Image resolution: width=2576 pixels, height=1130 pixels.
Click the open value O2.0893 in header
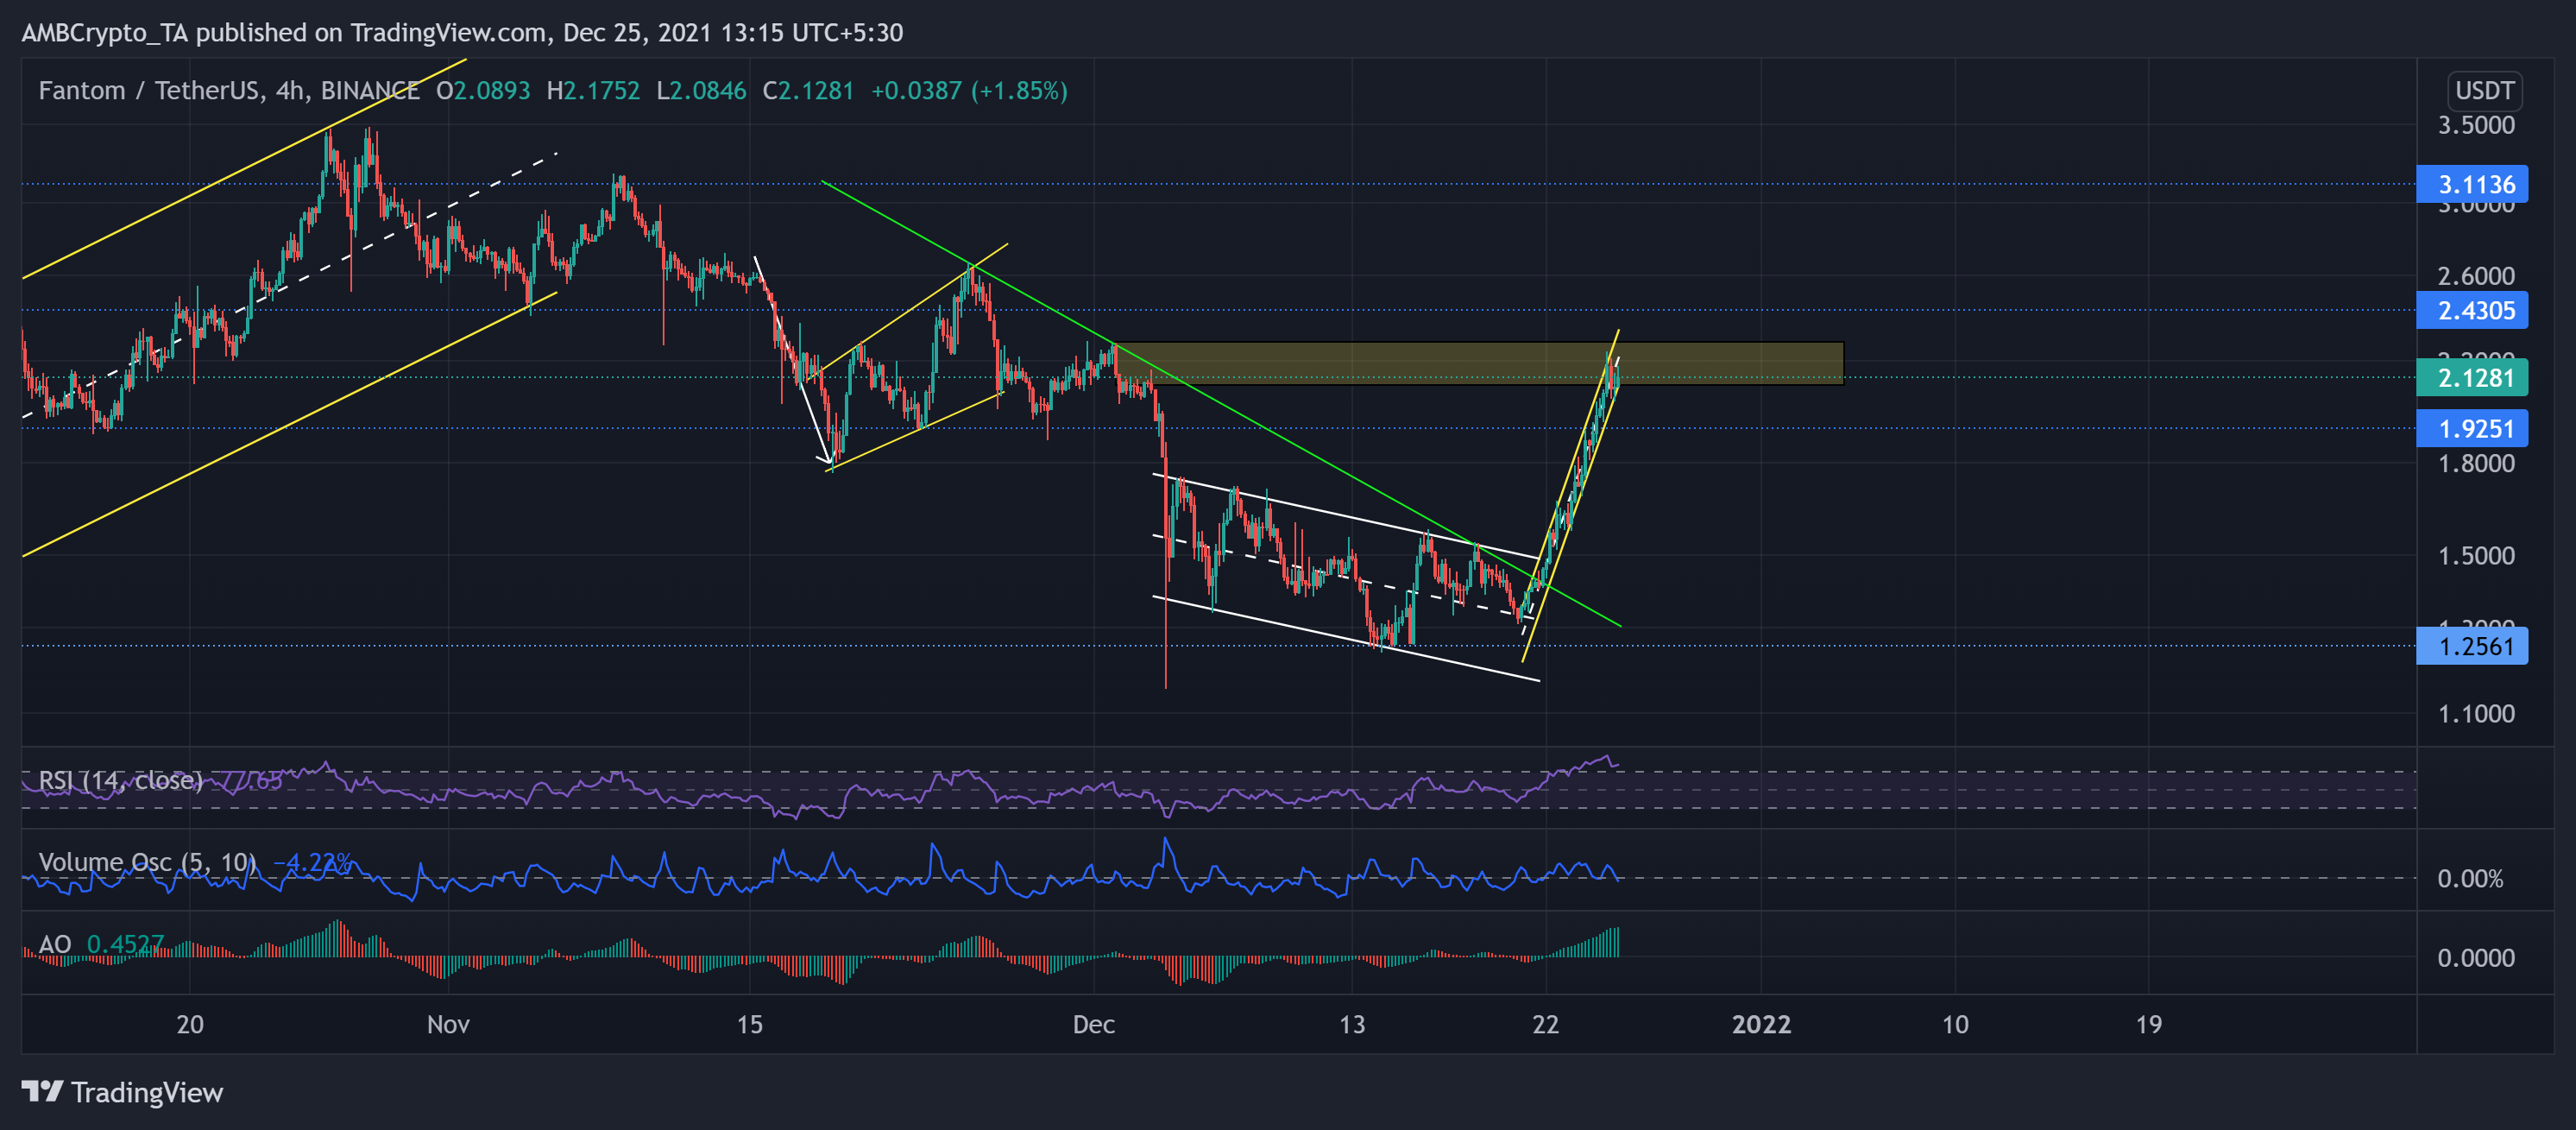tap(483, 91)
